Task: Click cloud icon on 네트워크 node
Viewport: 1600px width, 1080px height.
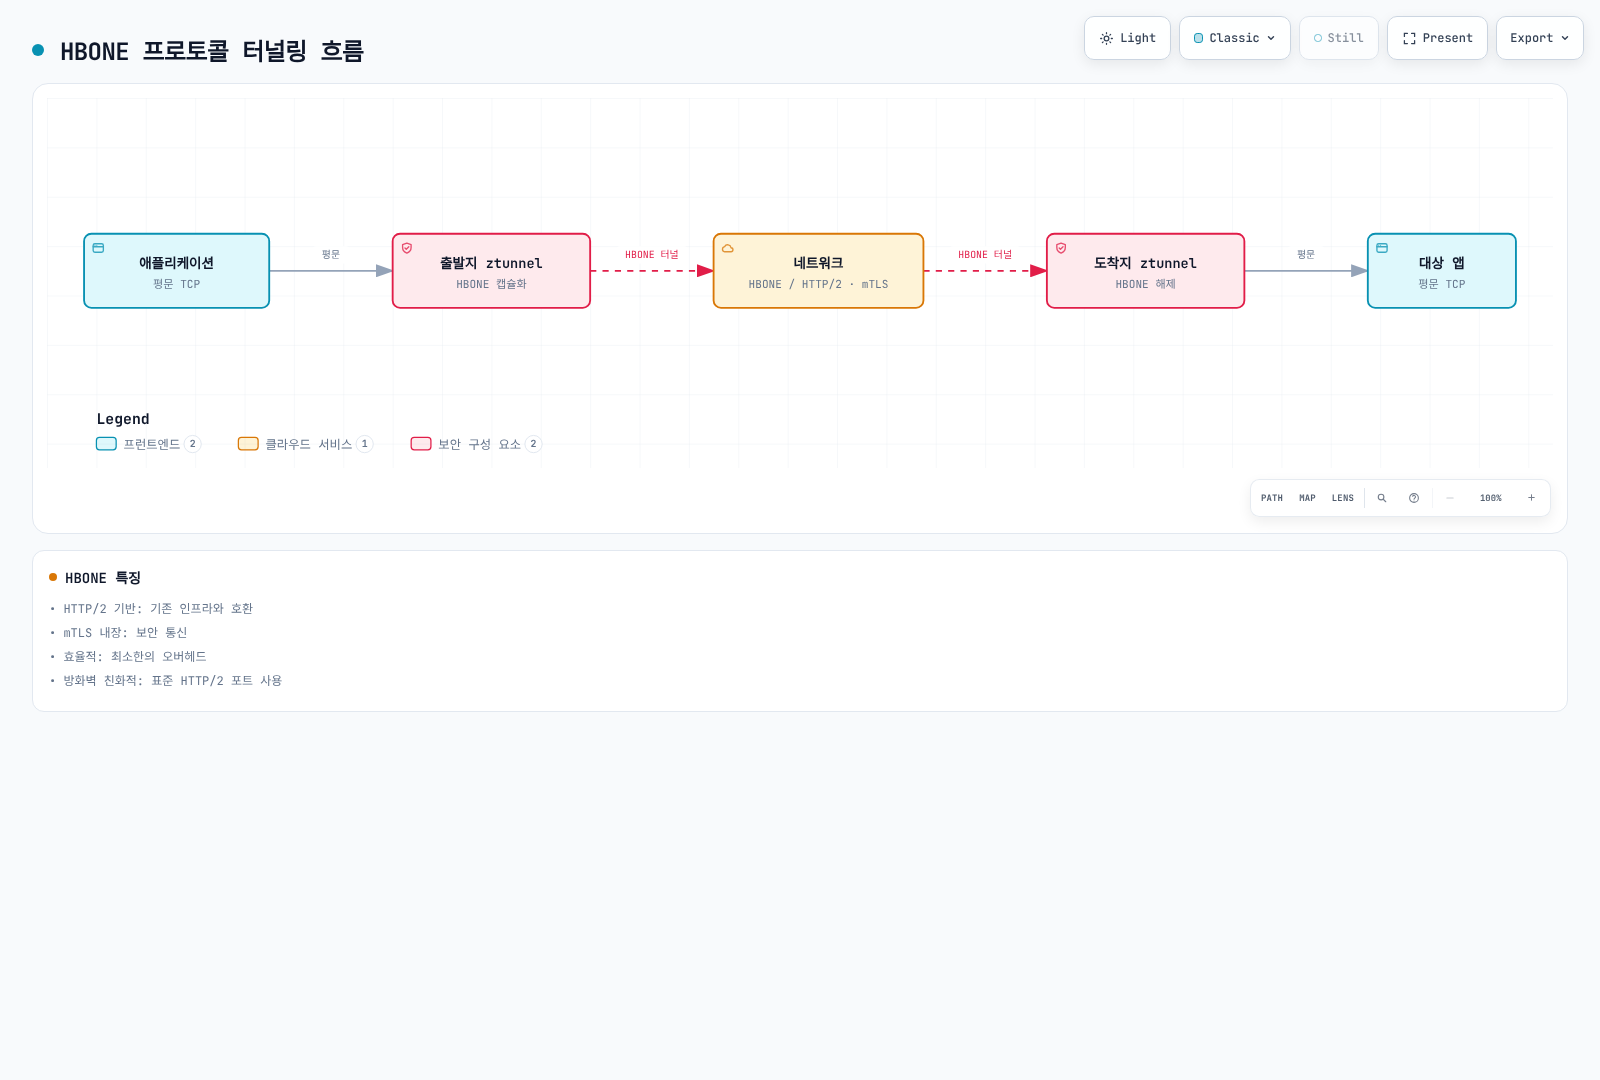Action: [728, 248]
